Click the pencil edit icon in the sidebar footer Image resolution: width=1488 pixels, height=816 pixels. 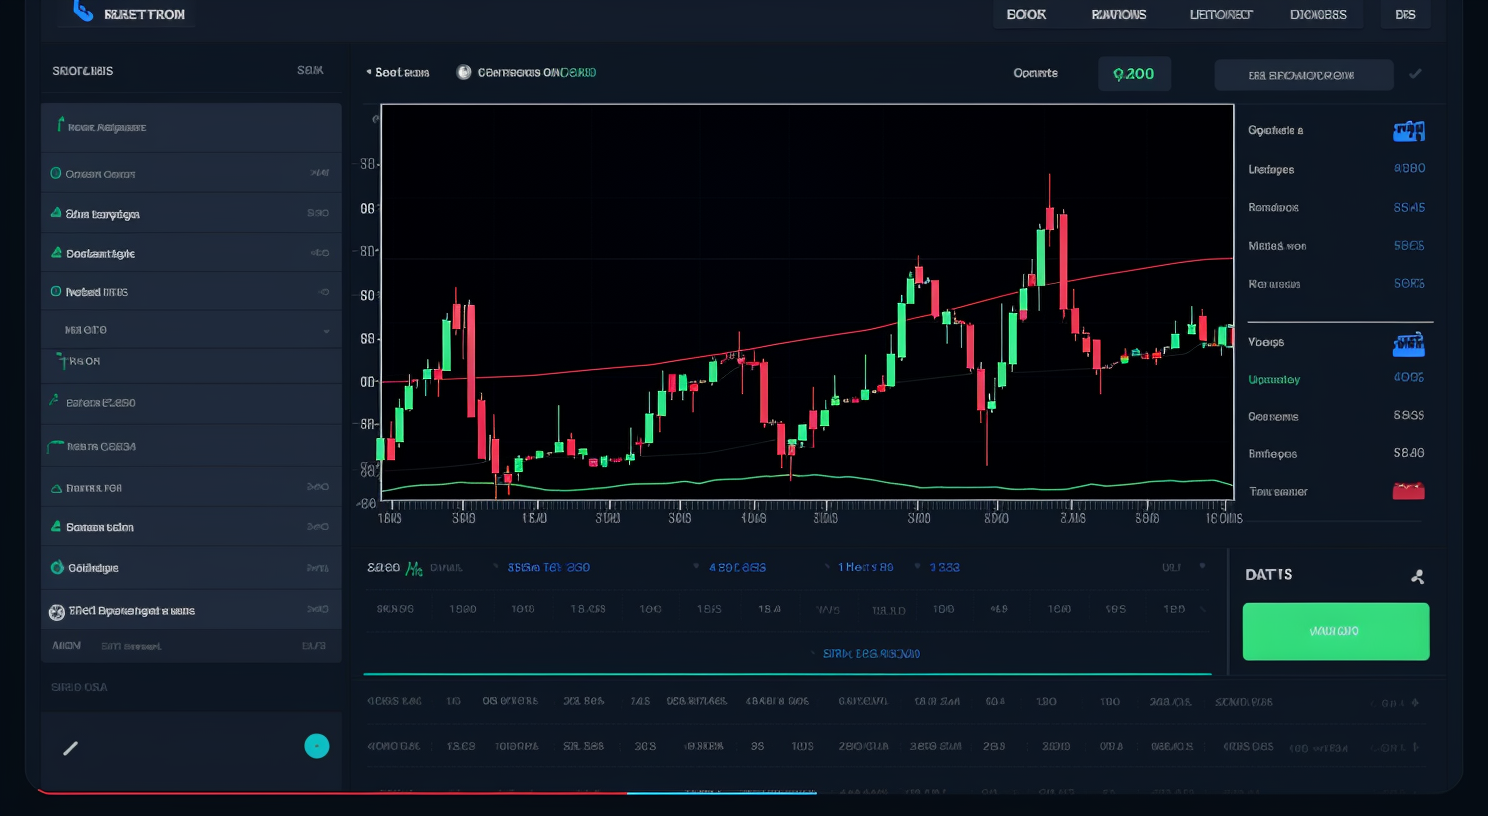pyautogui.click(x=71, y=748)
